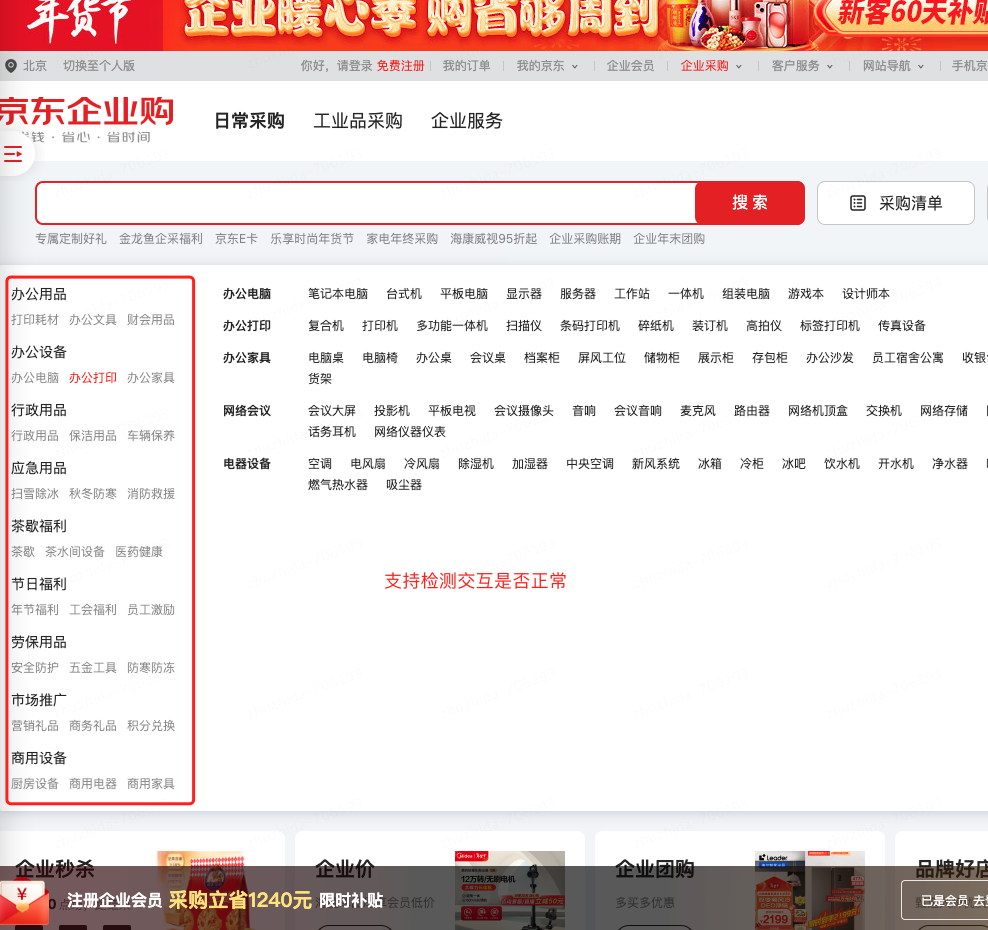988x930 pixels.
Task: Select 劳保用品 category in sidebar
Action: click(39, 642)
